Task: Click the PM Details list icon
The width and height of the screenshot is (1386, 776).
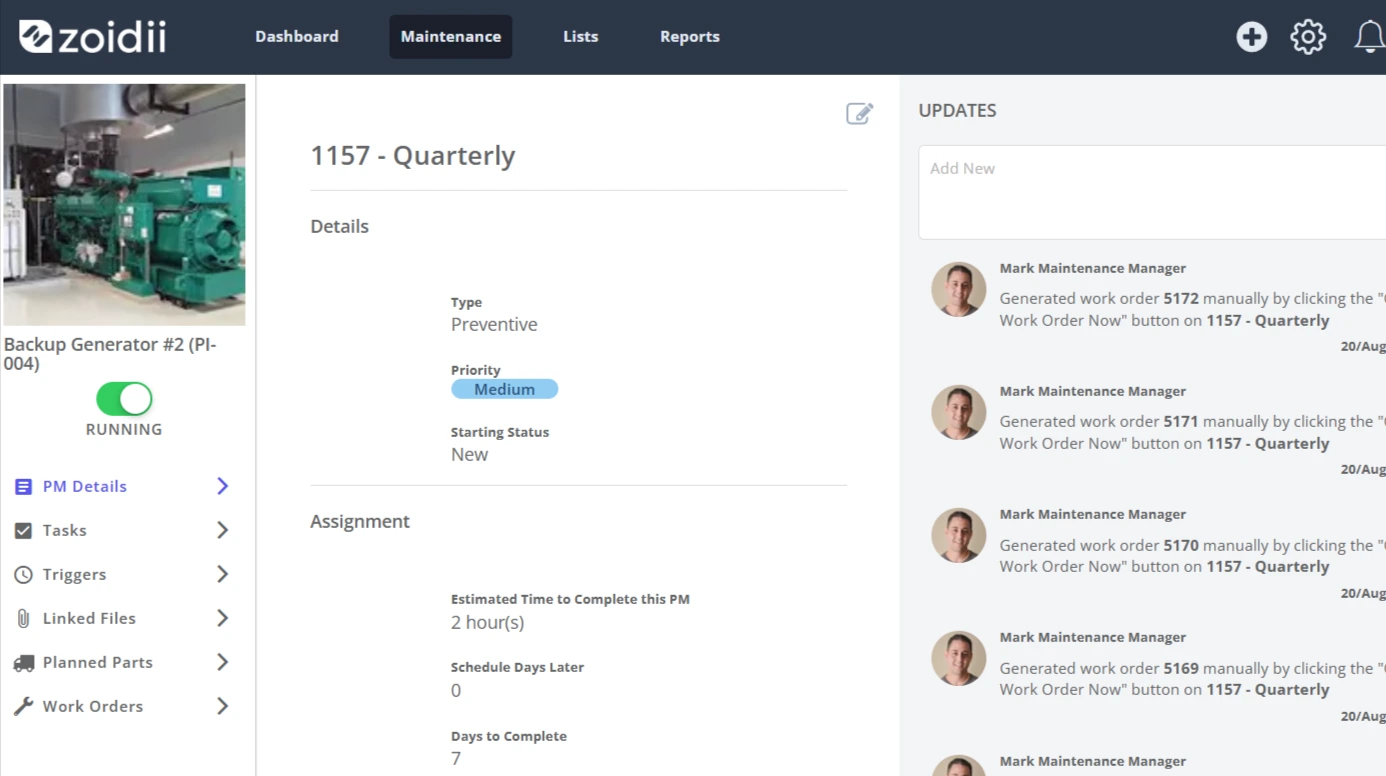Action: 23,487
